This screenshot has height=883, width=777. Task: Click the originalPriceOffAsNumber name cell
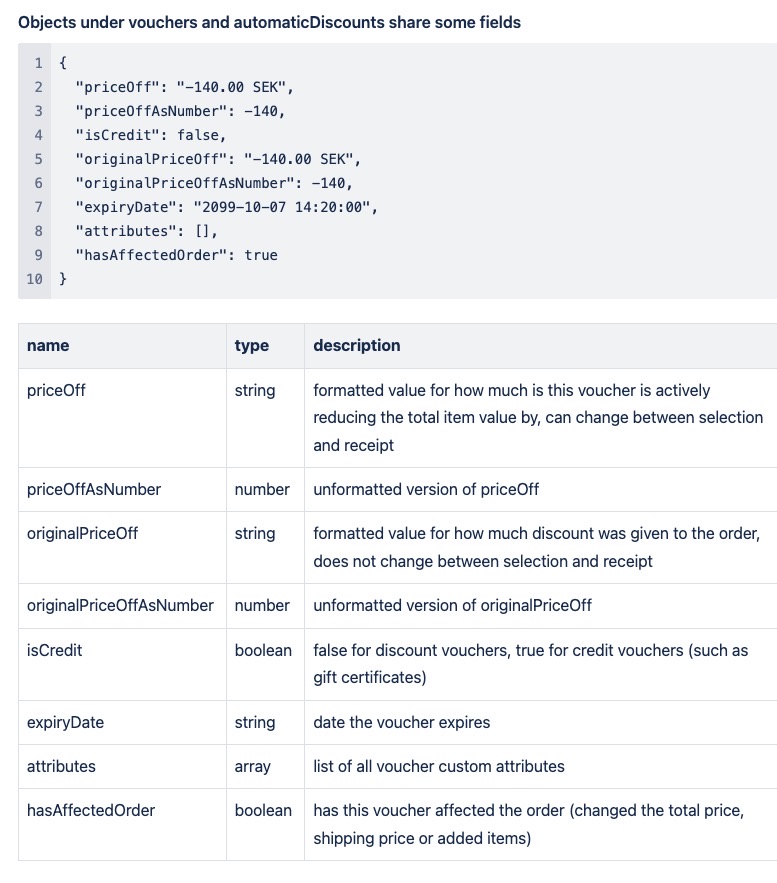pos(120,605)
